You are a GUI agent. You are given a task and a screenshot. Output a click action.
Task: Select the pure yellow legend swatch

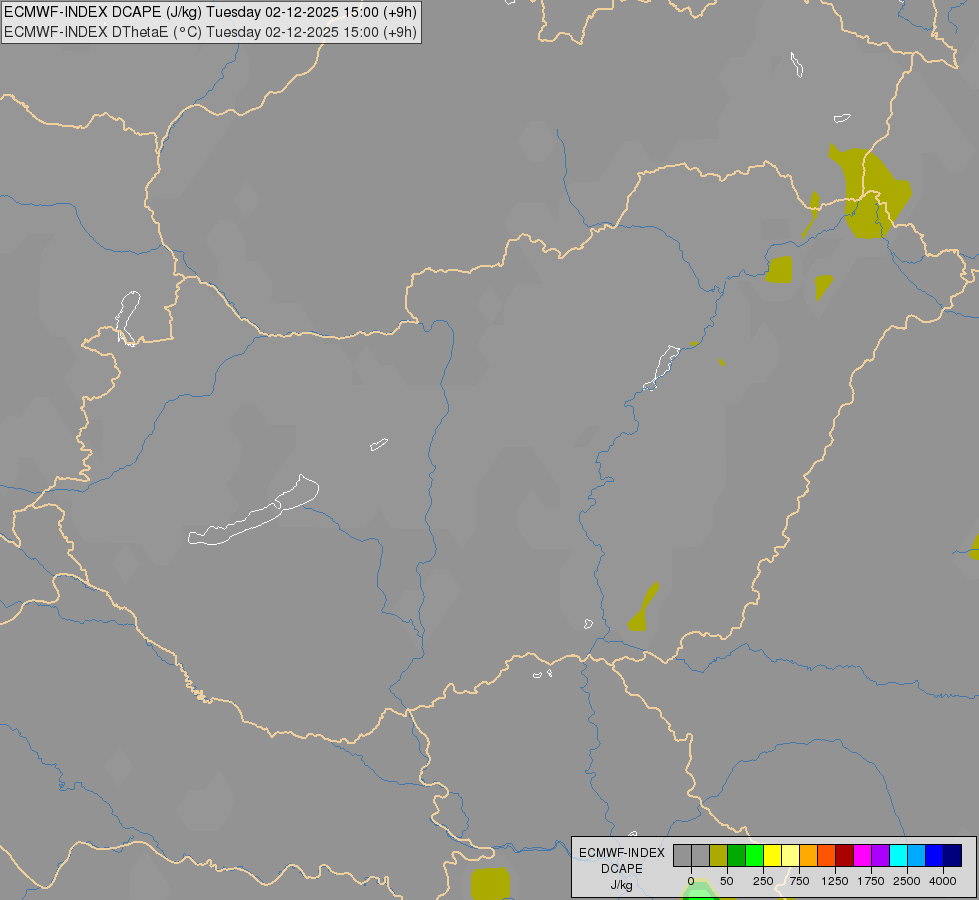tap(773, 855)
